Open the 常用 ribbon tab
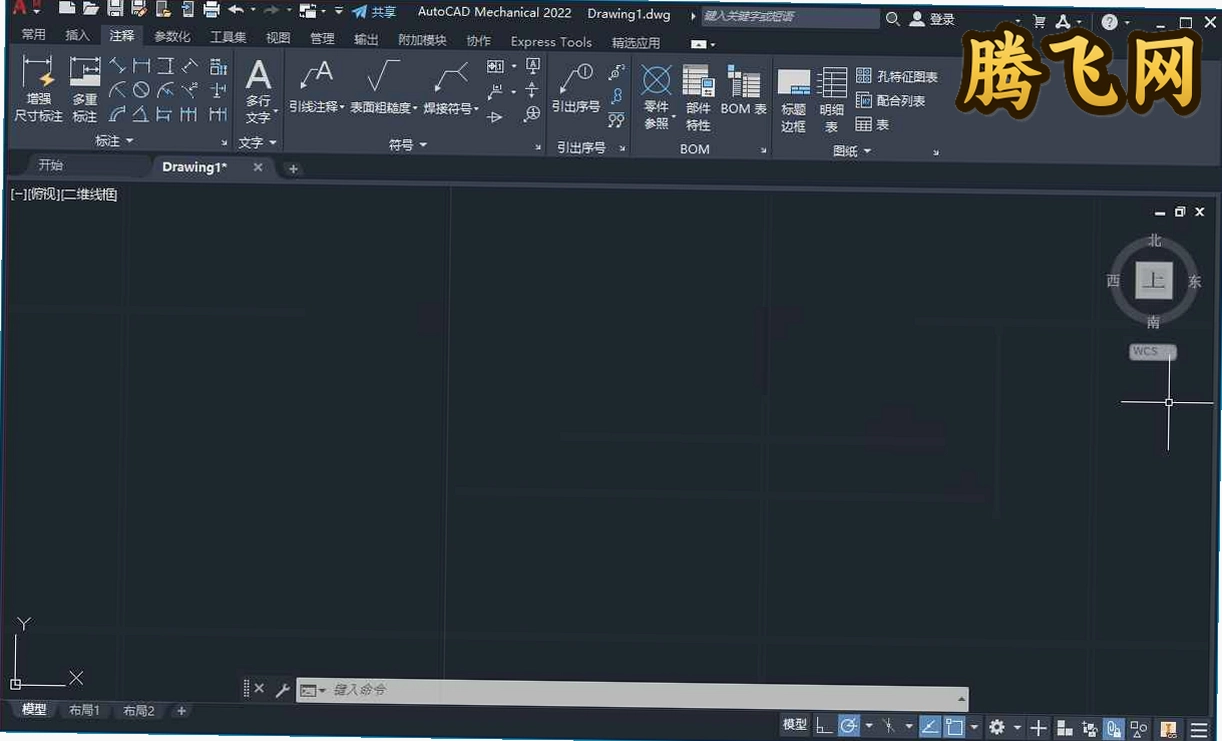 pos(34,35)
